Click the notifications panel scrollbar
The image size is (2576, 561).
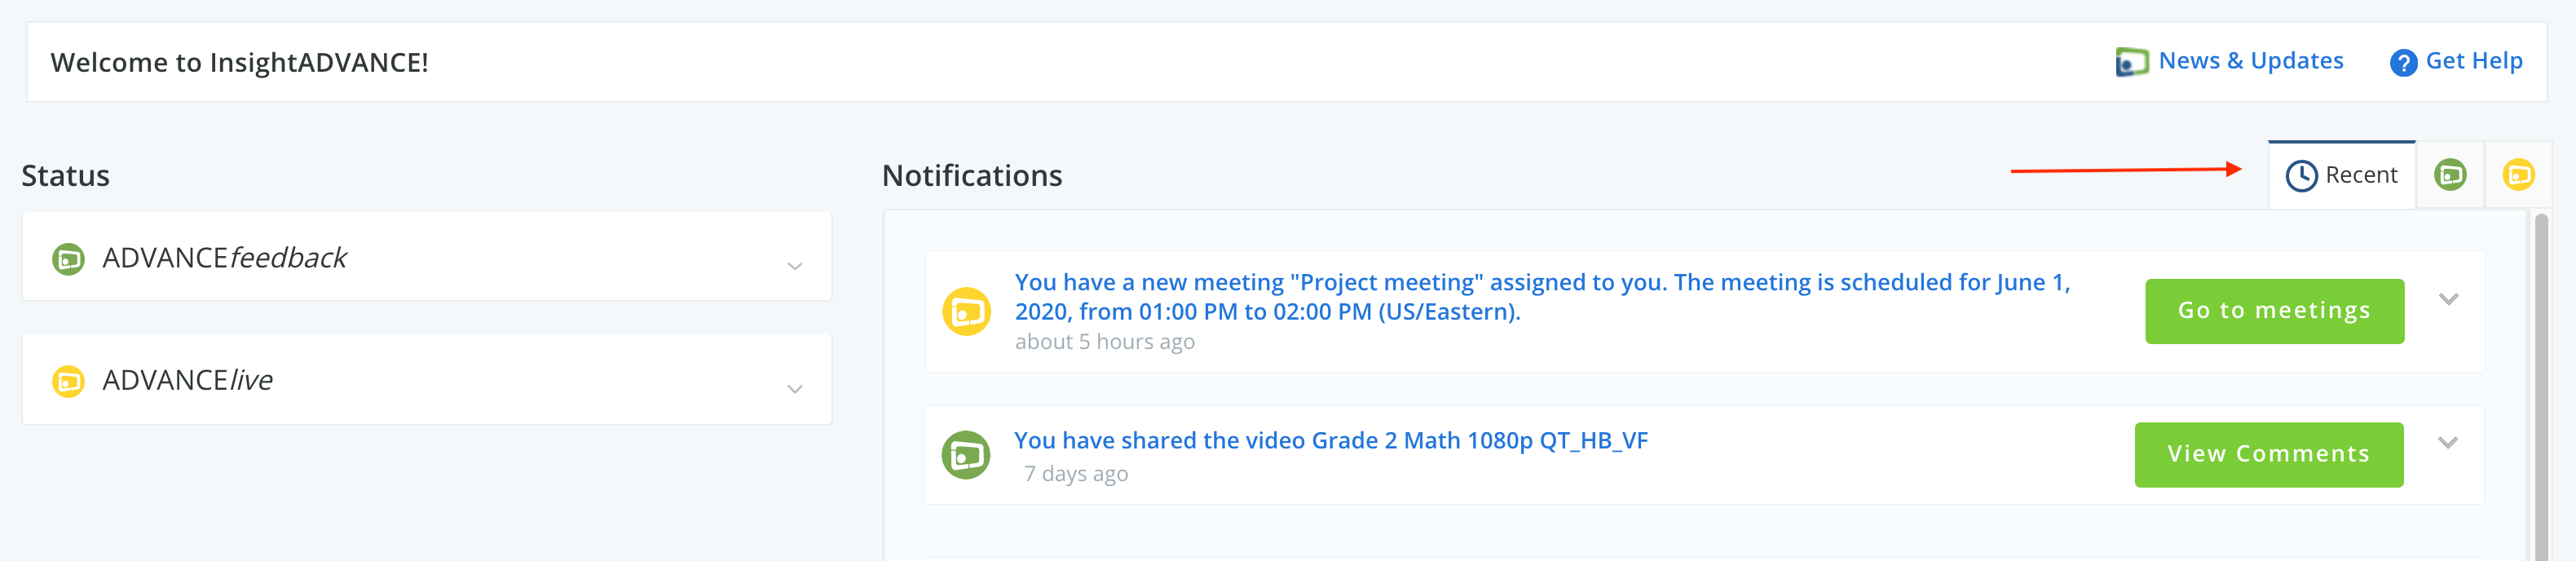[x=2541, y=386]
